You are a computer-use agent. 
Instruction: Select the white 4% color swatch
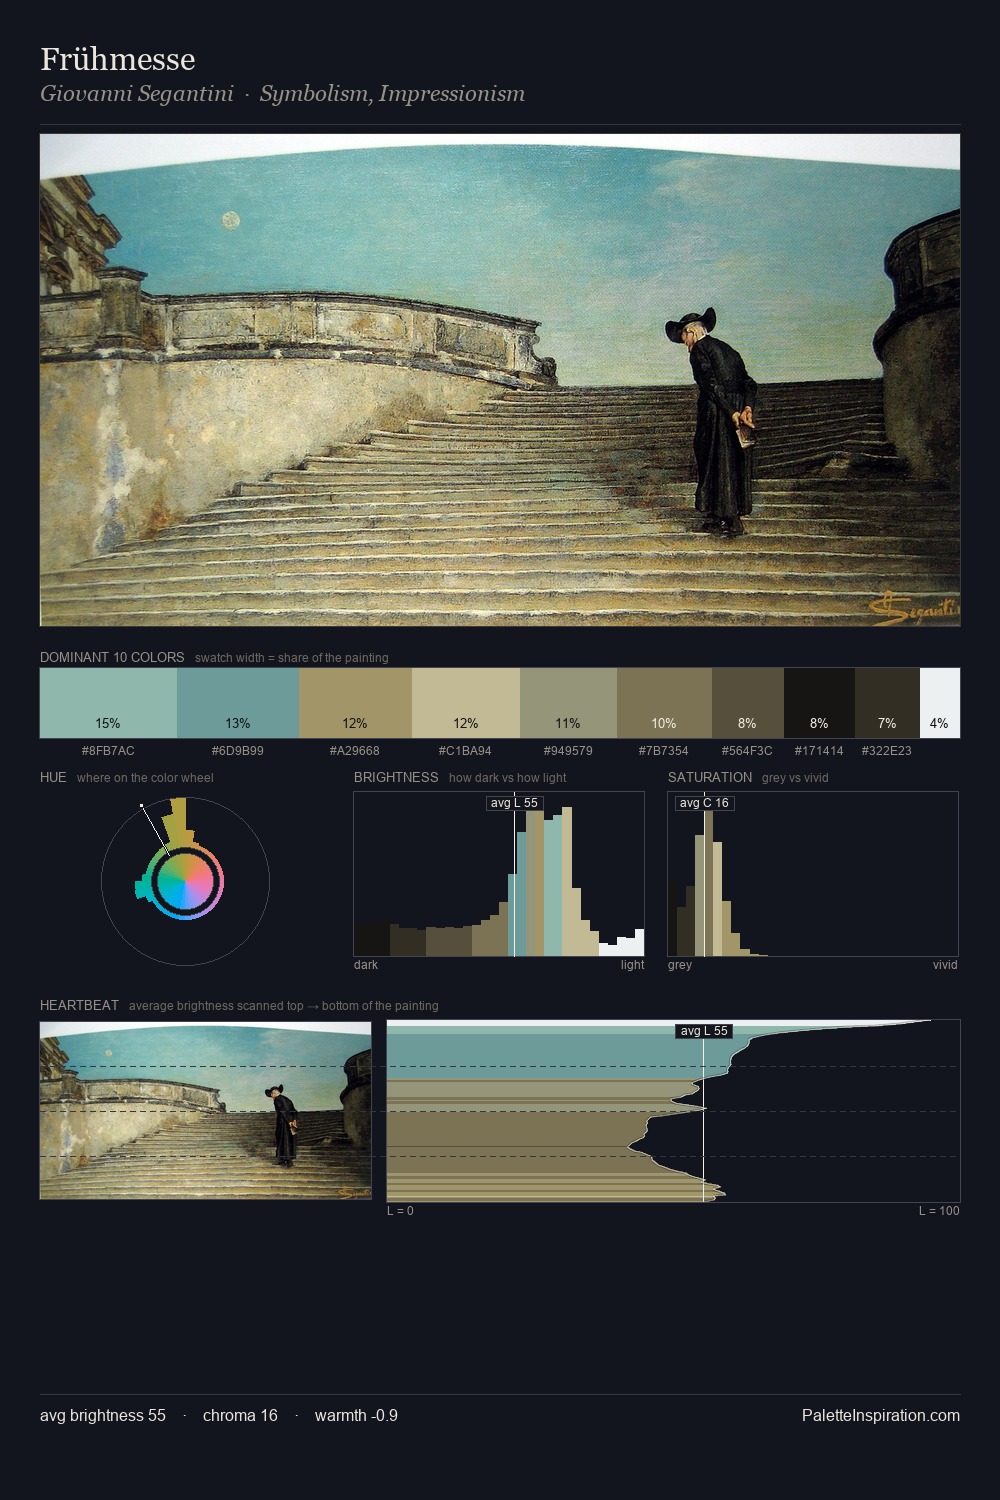(x=940, y=703)
